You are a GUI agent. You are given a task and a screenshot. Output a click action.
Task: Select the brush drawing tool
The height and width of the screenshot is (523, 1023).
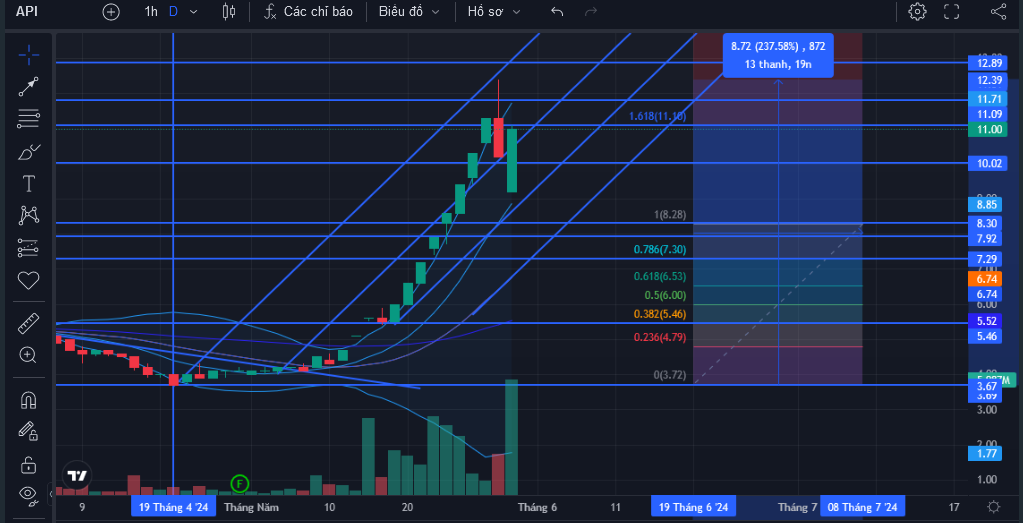[28, 152]
